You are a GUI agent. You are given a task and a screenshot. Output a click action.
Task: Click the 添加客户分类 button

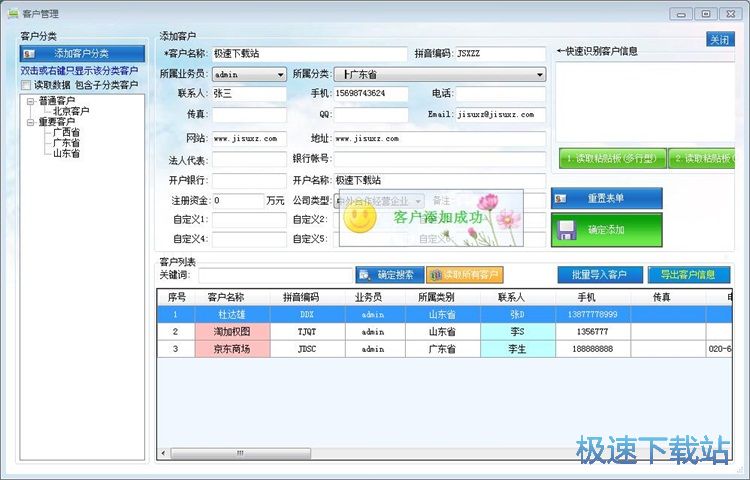(x=82, y=54)
